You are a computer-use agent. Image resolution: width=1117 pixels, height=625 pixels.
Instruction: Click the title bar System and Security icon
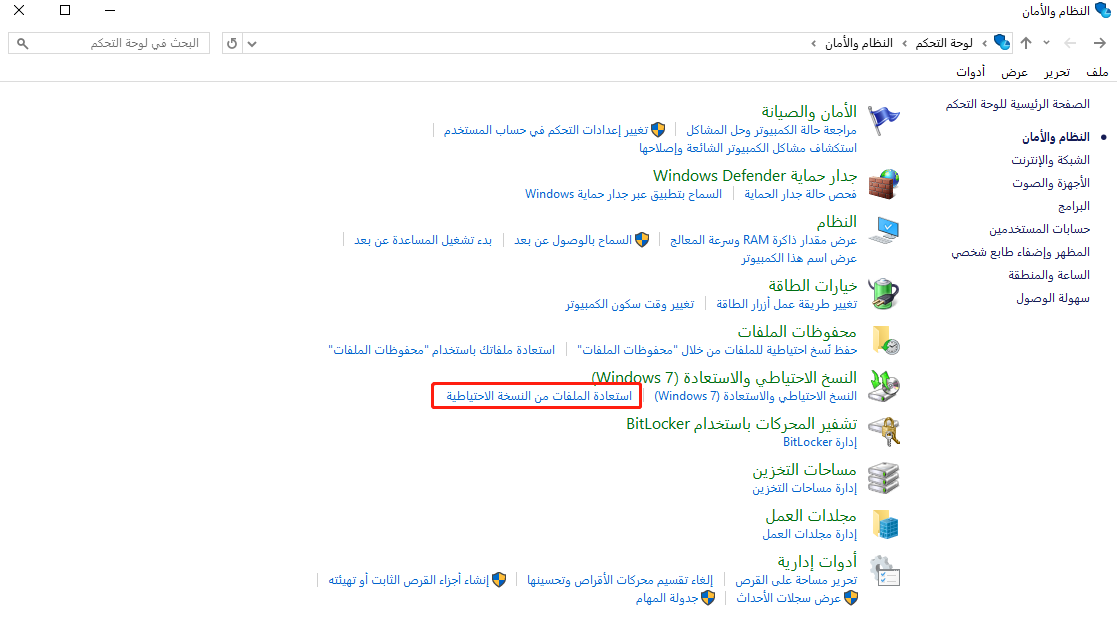point(1102,10)
